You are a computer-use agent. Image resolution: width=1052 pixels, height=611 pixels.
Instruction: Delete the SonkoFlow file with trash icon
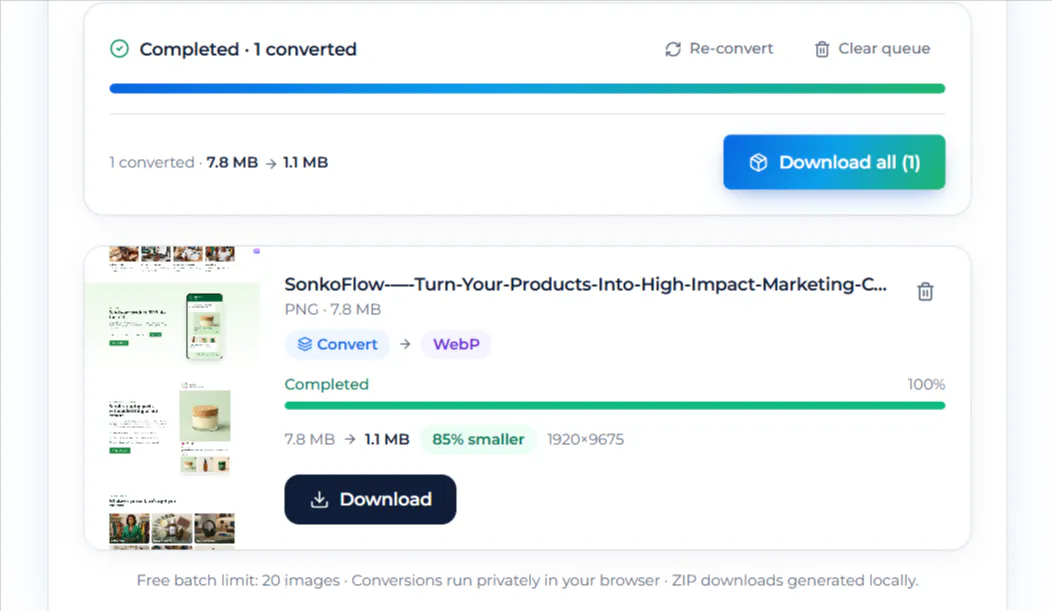(x=925, y=291)
